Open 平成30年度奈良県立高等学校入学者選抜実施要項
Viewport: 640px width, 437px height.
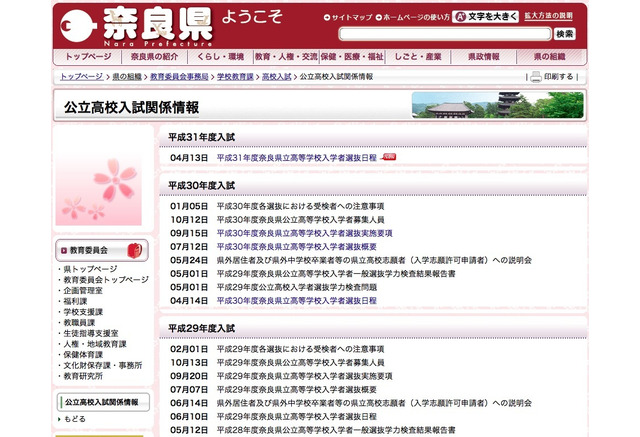[x=304, y=233]
